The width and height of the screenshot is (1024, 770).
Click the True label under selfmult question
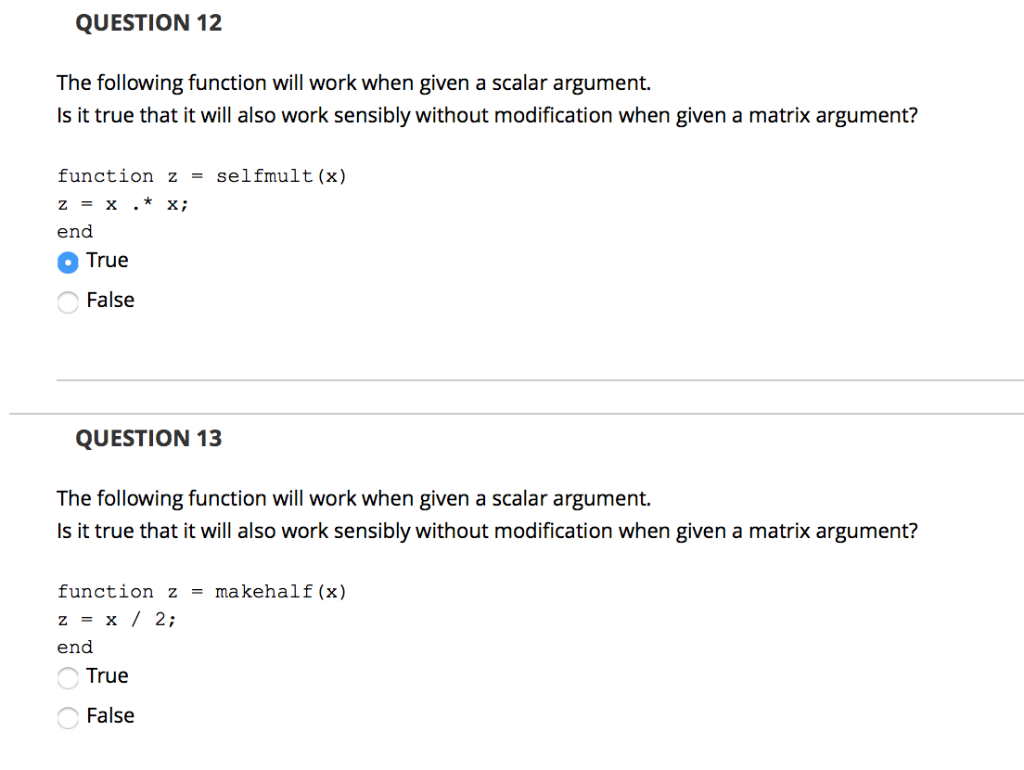106,260
